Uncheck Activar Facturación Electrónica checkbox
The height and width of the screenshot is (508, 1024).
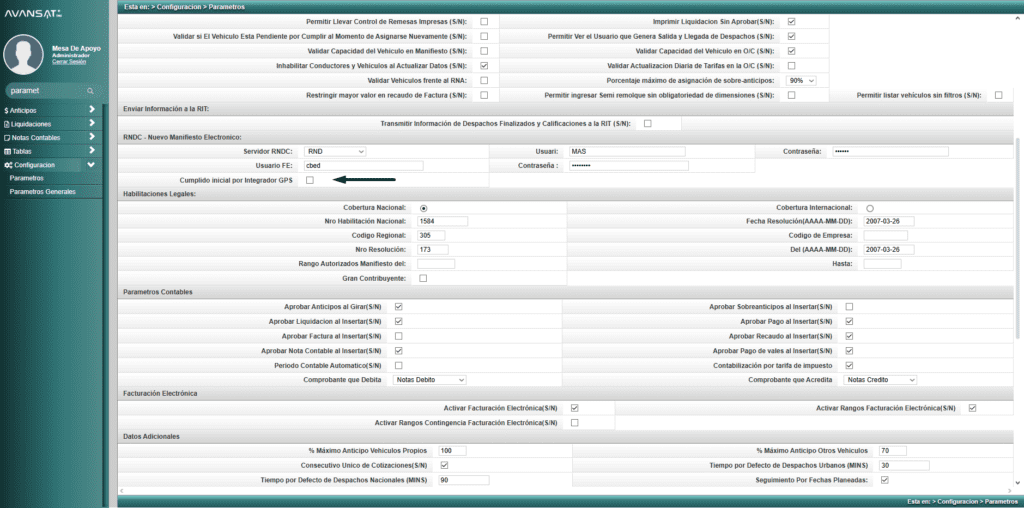[x=575, y=408]
